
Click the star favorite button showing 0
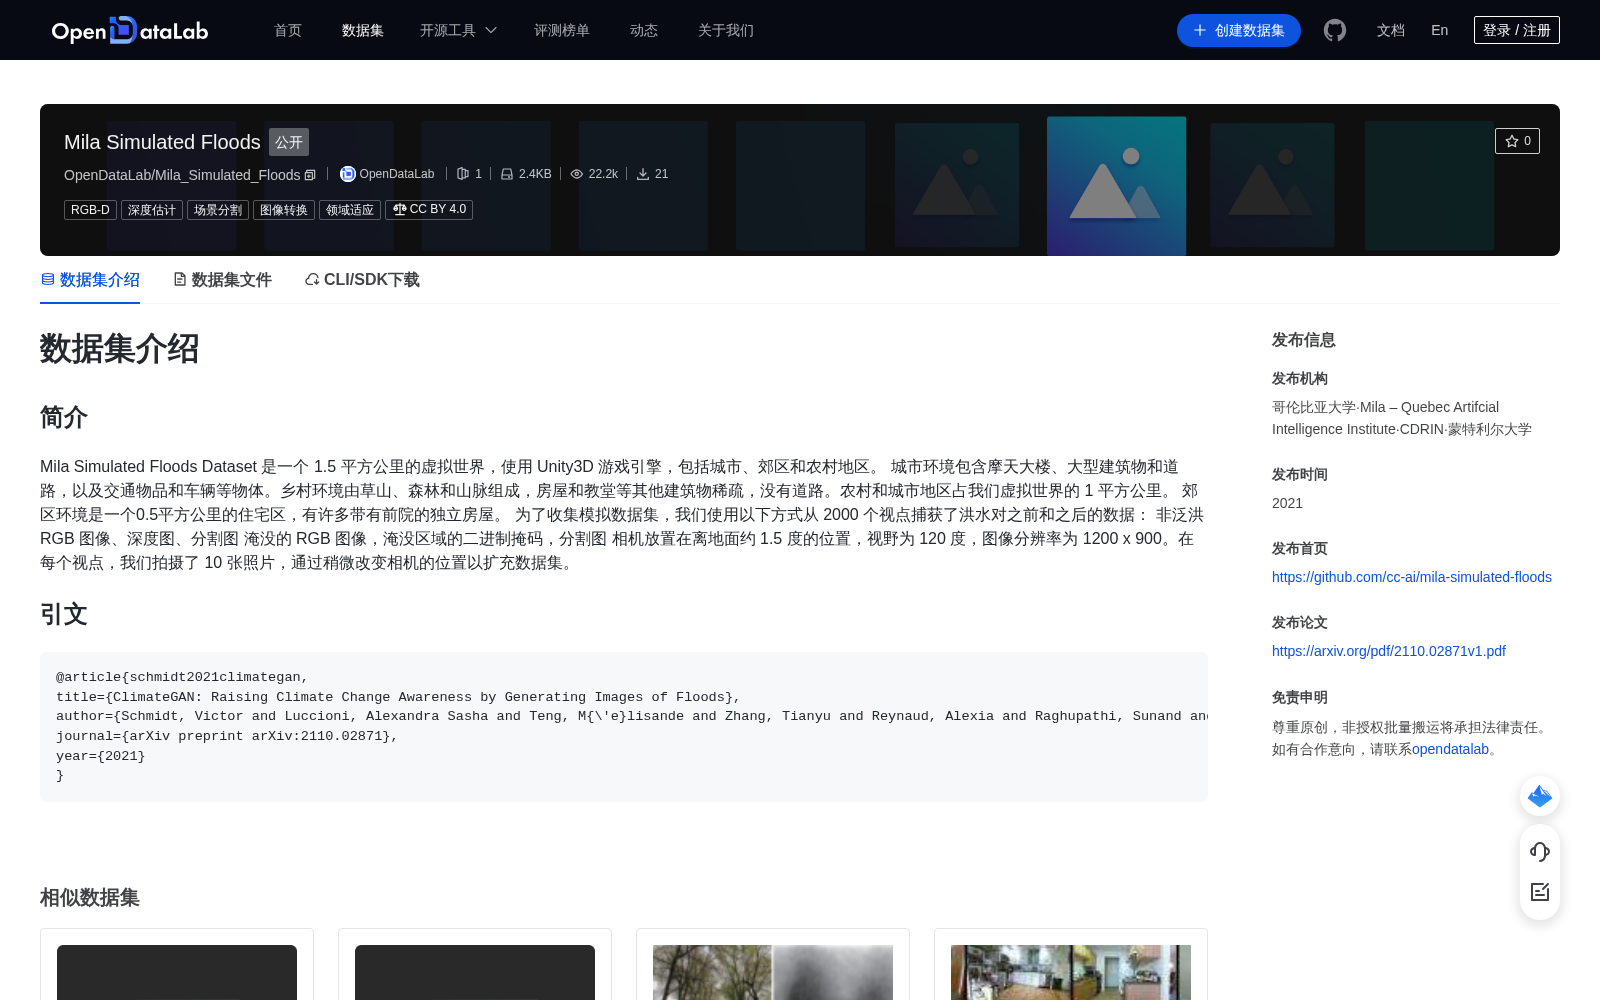click(1517, 141)
